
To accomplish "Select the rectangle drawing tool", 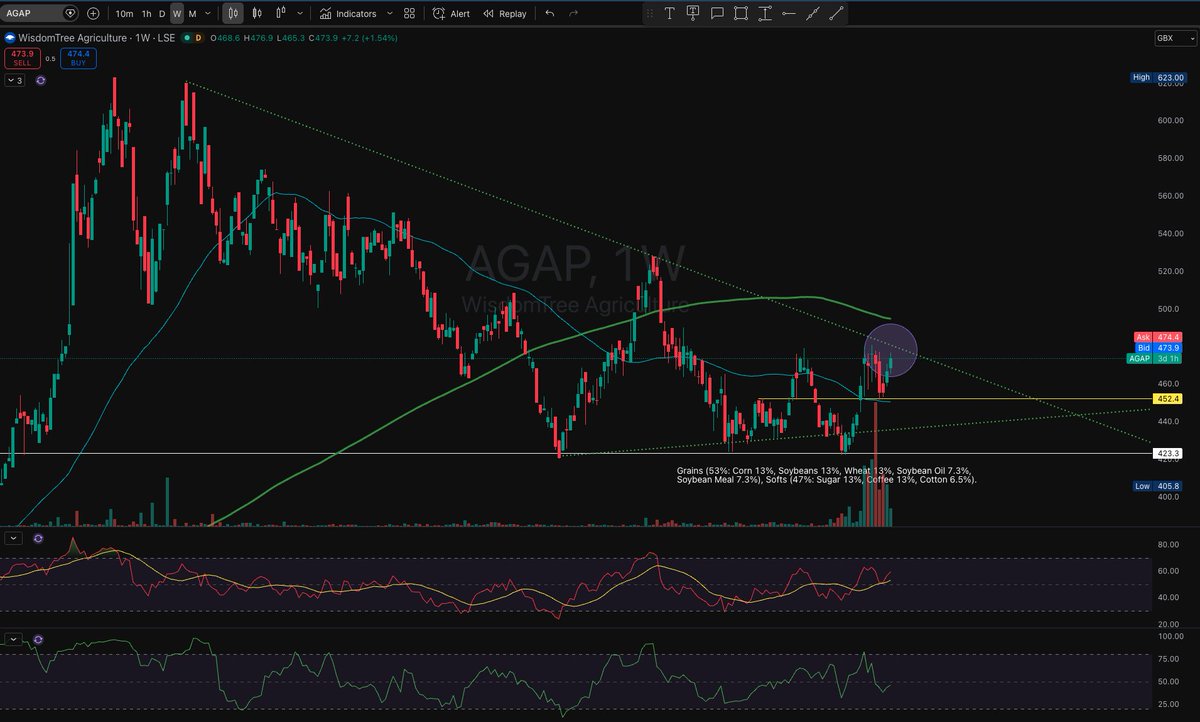I will [x=741, y=14].
